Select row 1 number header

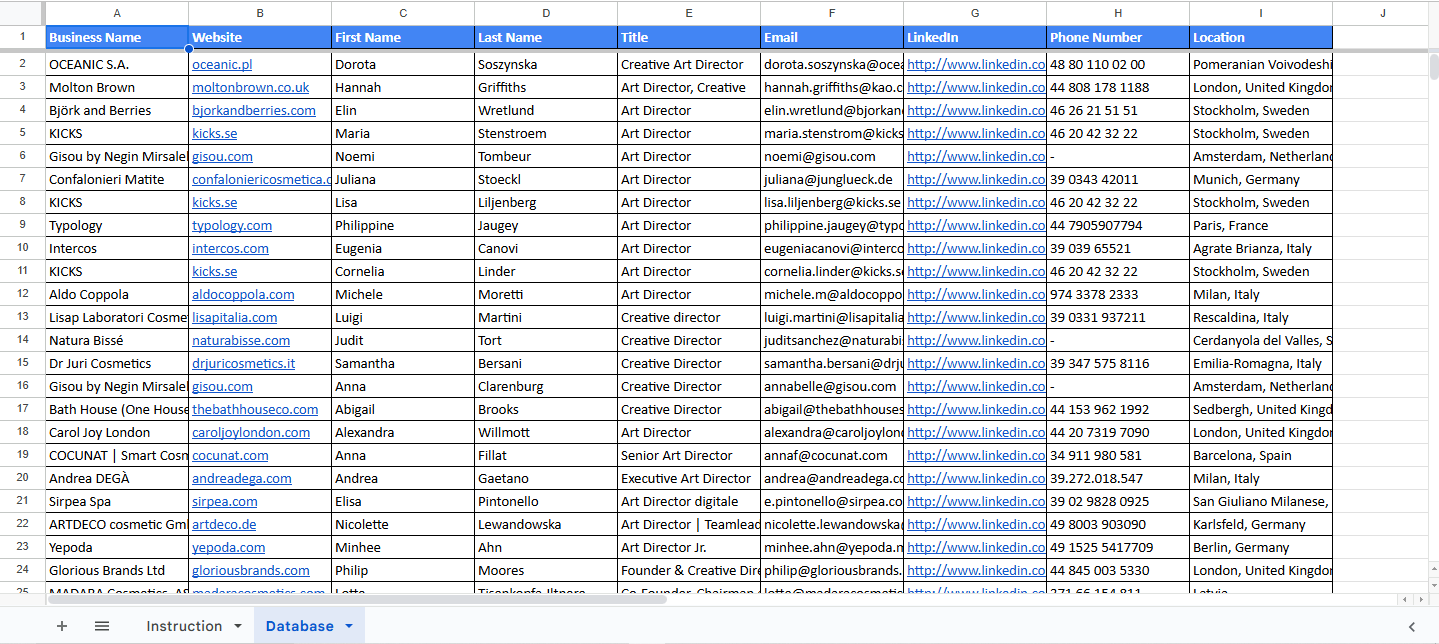point(22,37)
